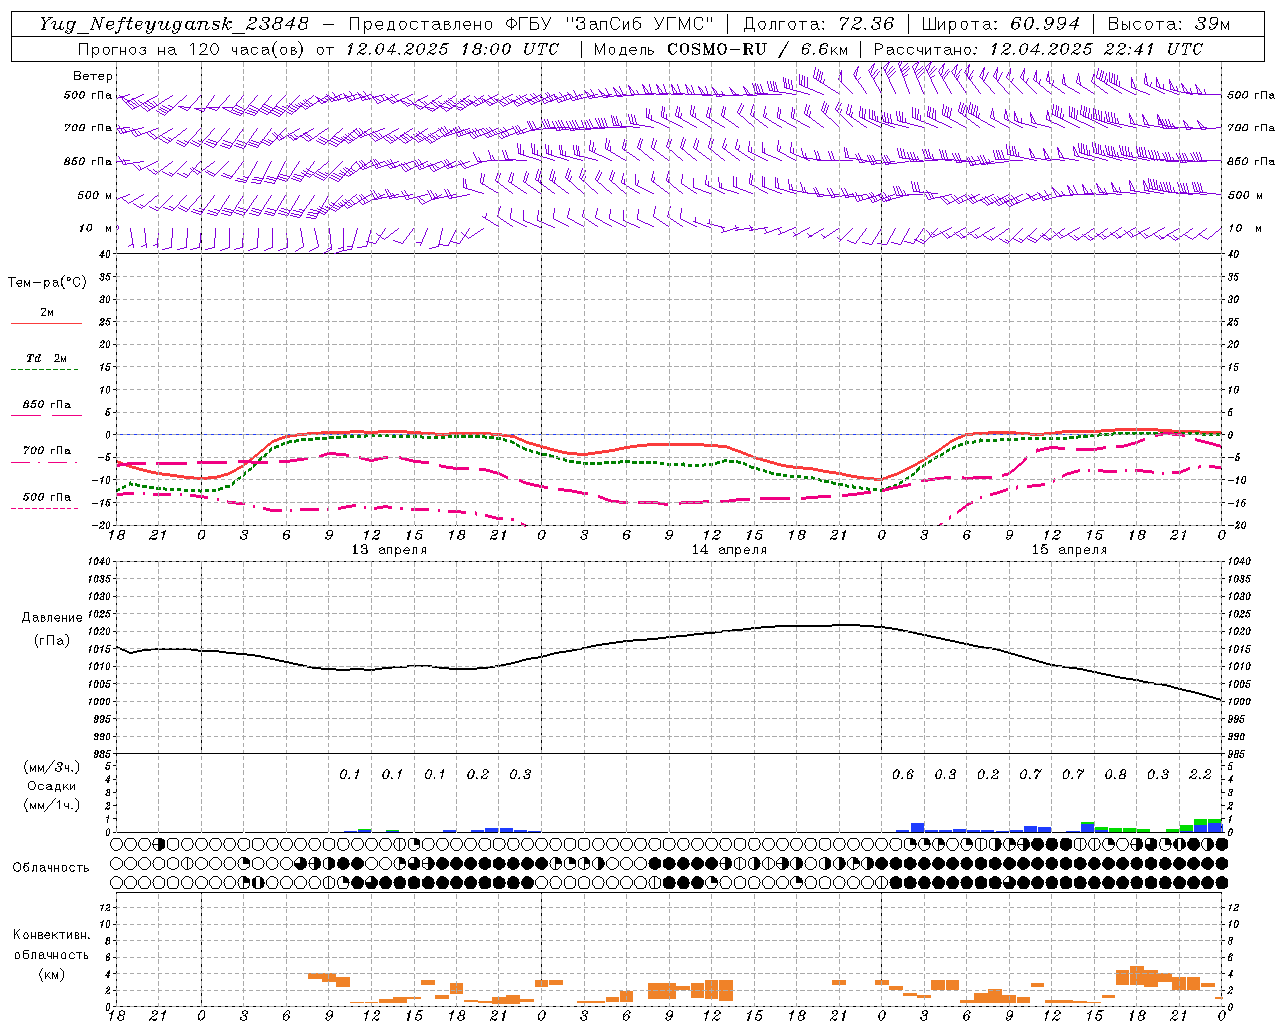The width and height of the screenshot is (1280, 1024).
Task: Click the Облачность cloud cover label
Action: [51, 868]
